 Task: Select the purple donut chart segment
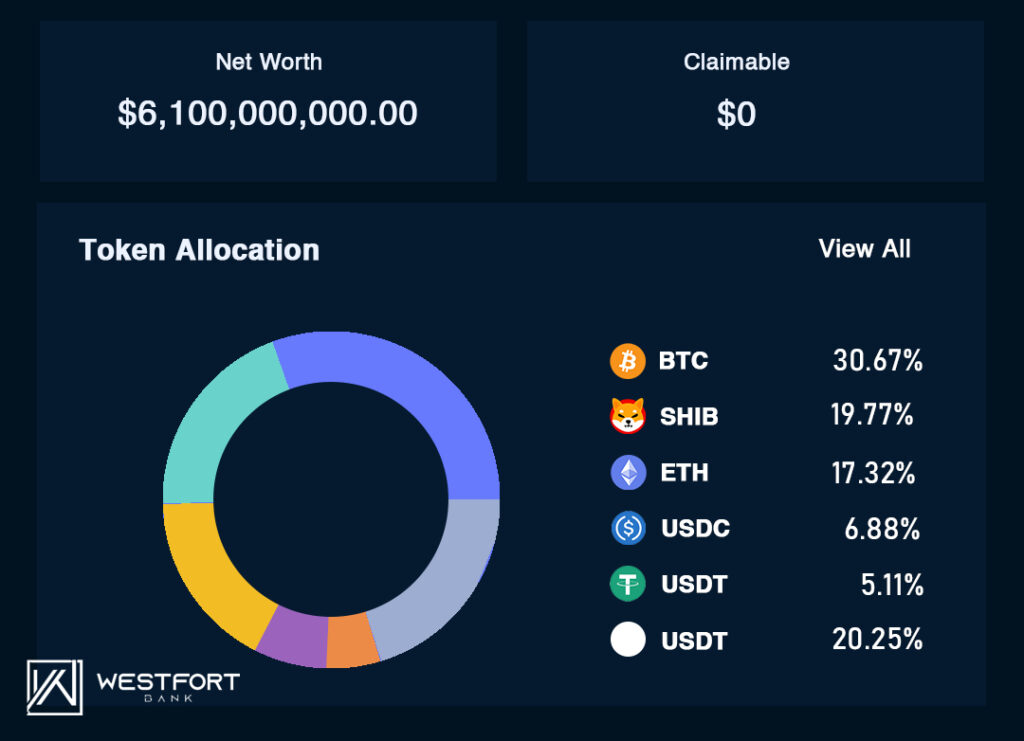point(293,640)
